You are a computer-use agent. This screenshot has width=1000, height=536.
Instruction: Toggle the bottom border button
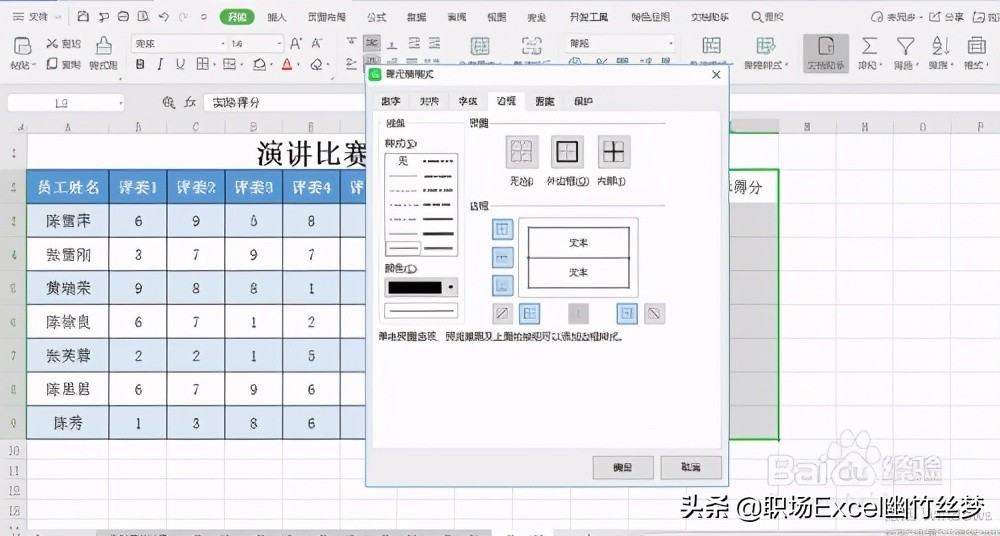[503, 285]
